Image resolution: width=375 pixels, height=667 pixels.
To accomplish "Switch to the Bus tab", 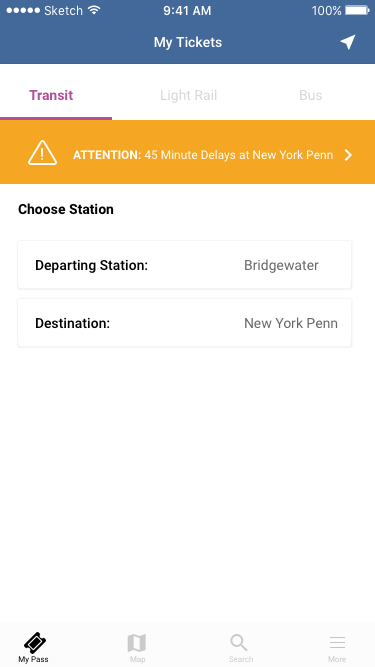I will [x=310, y=95].
